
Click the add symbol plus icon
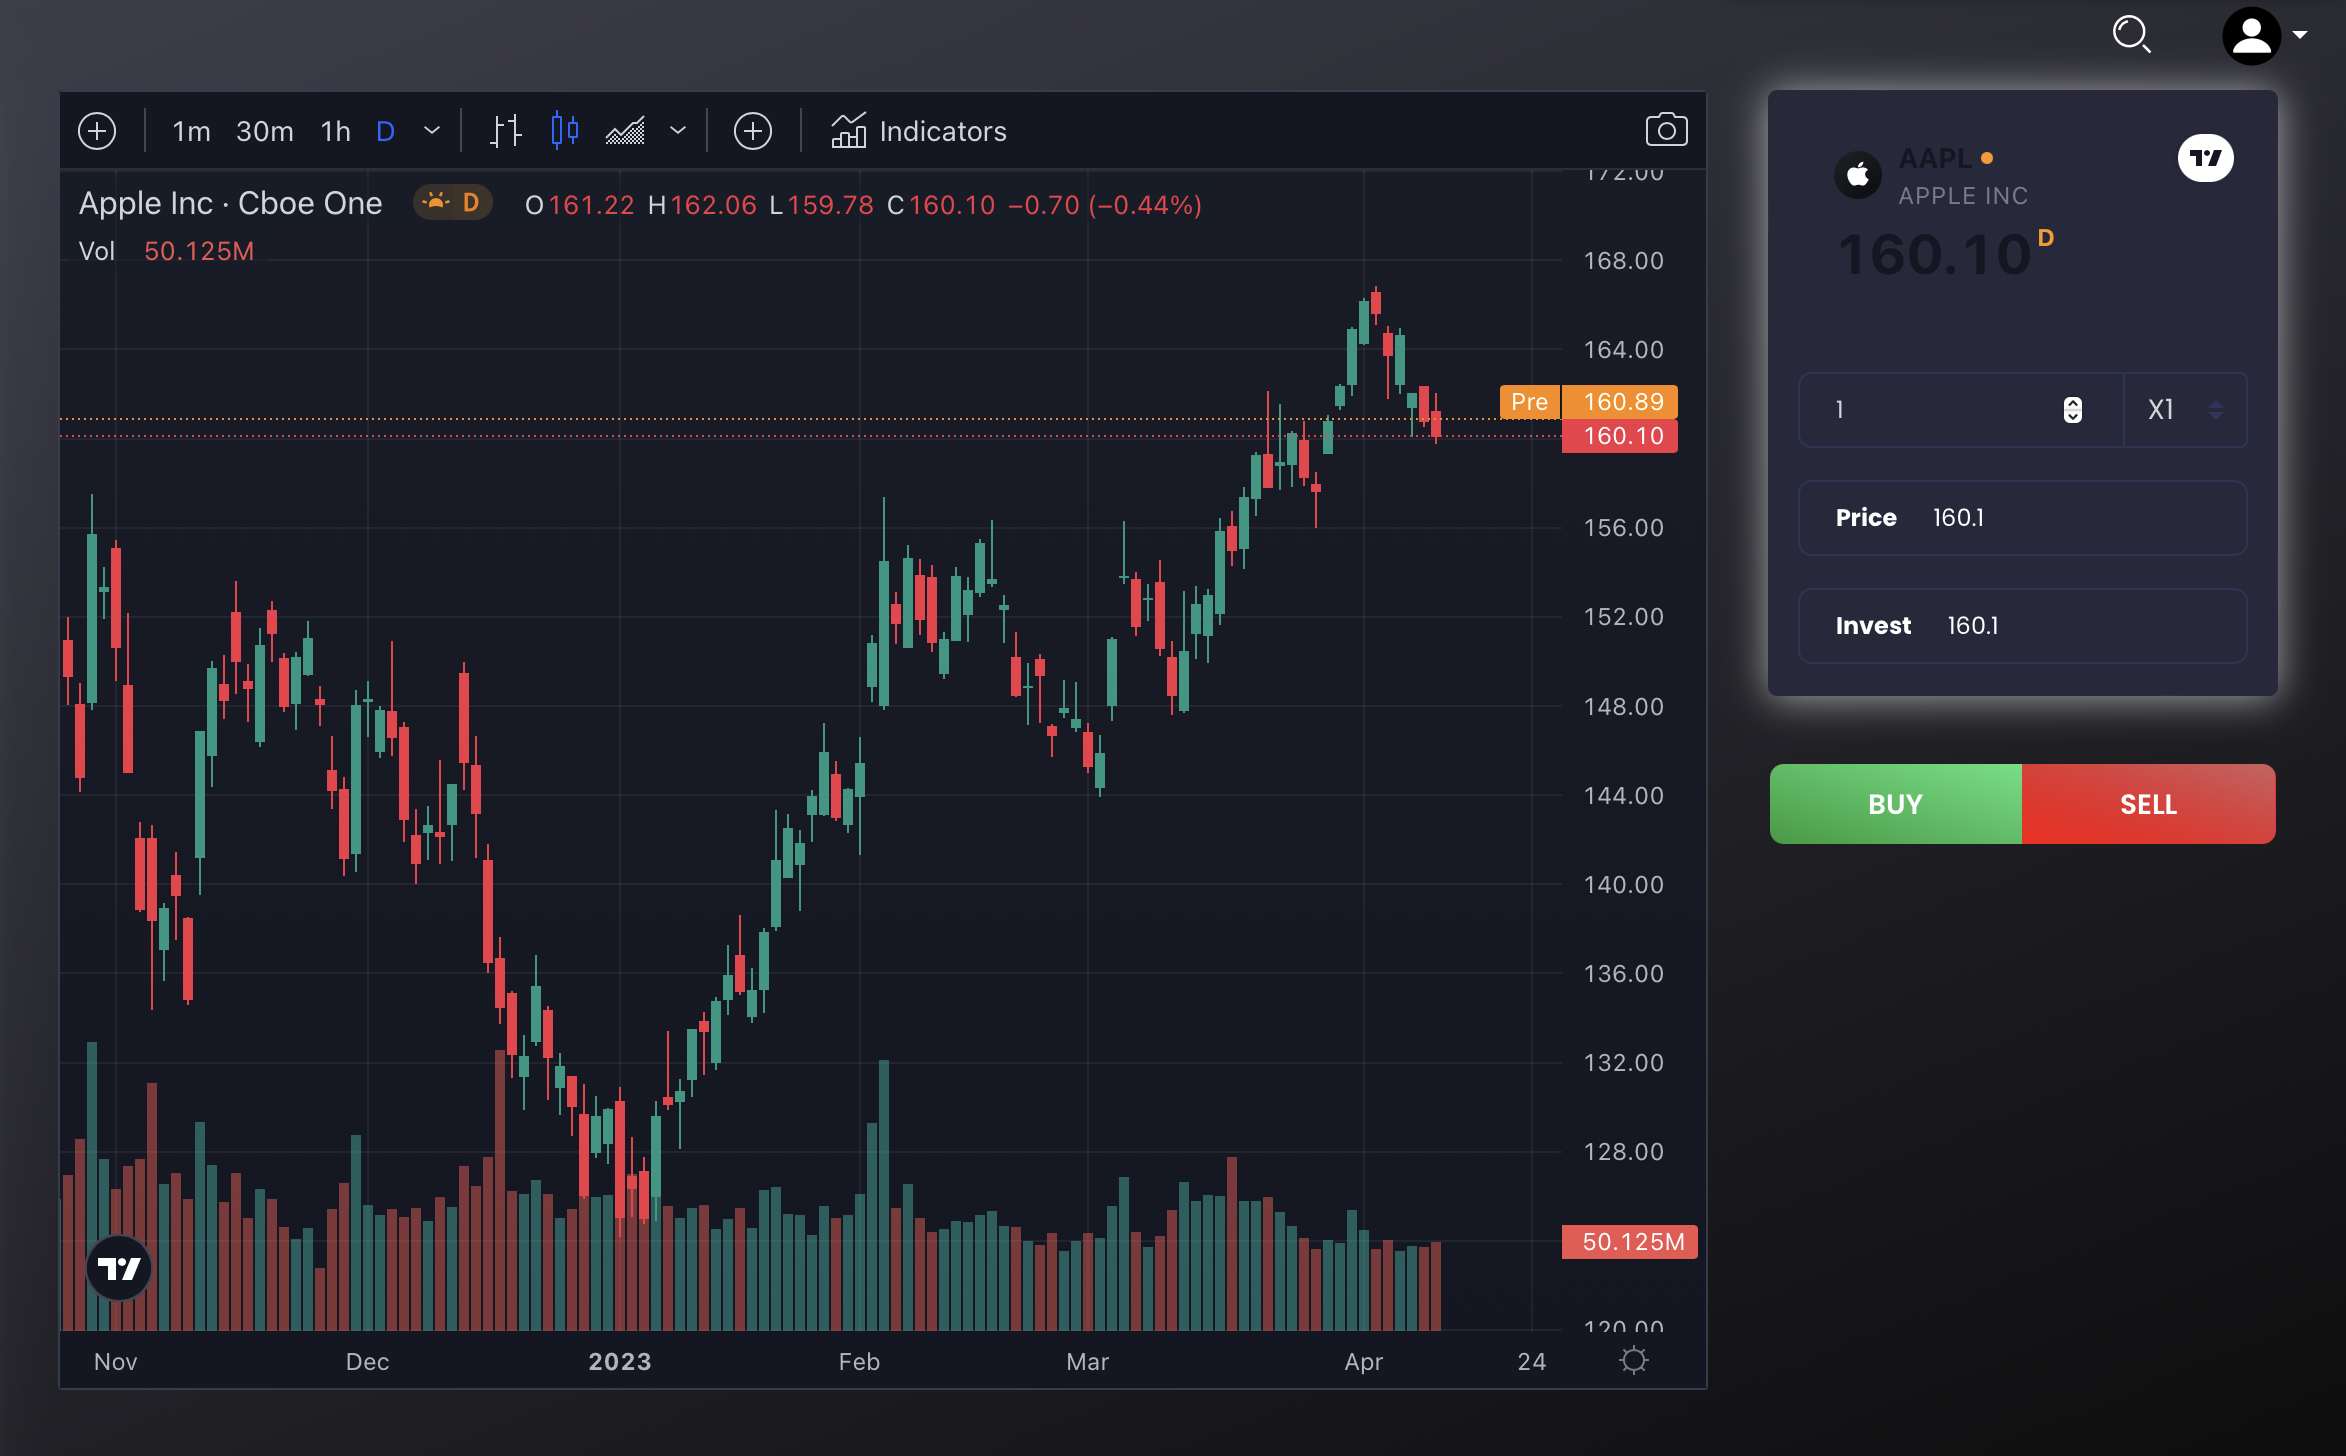coord(97,131)
